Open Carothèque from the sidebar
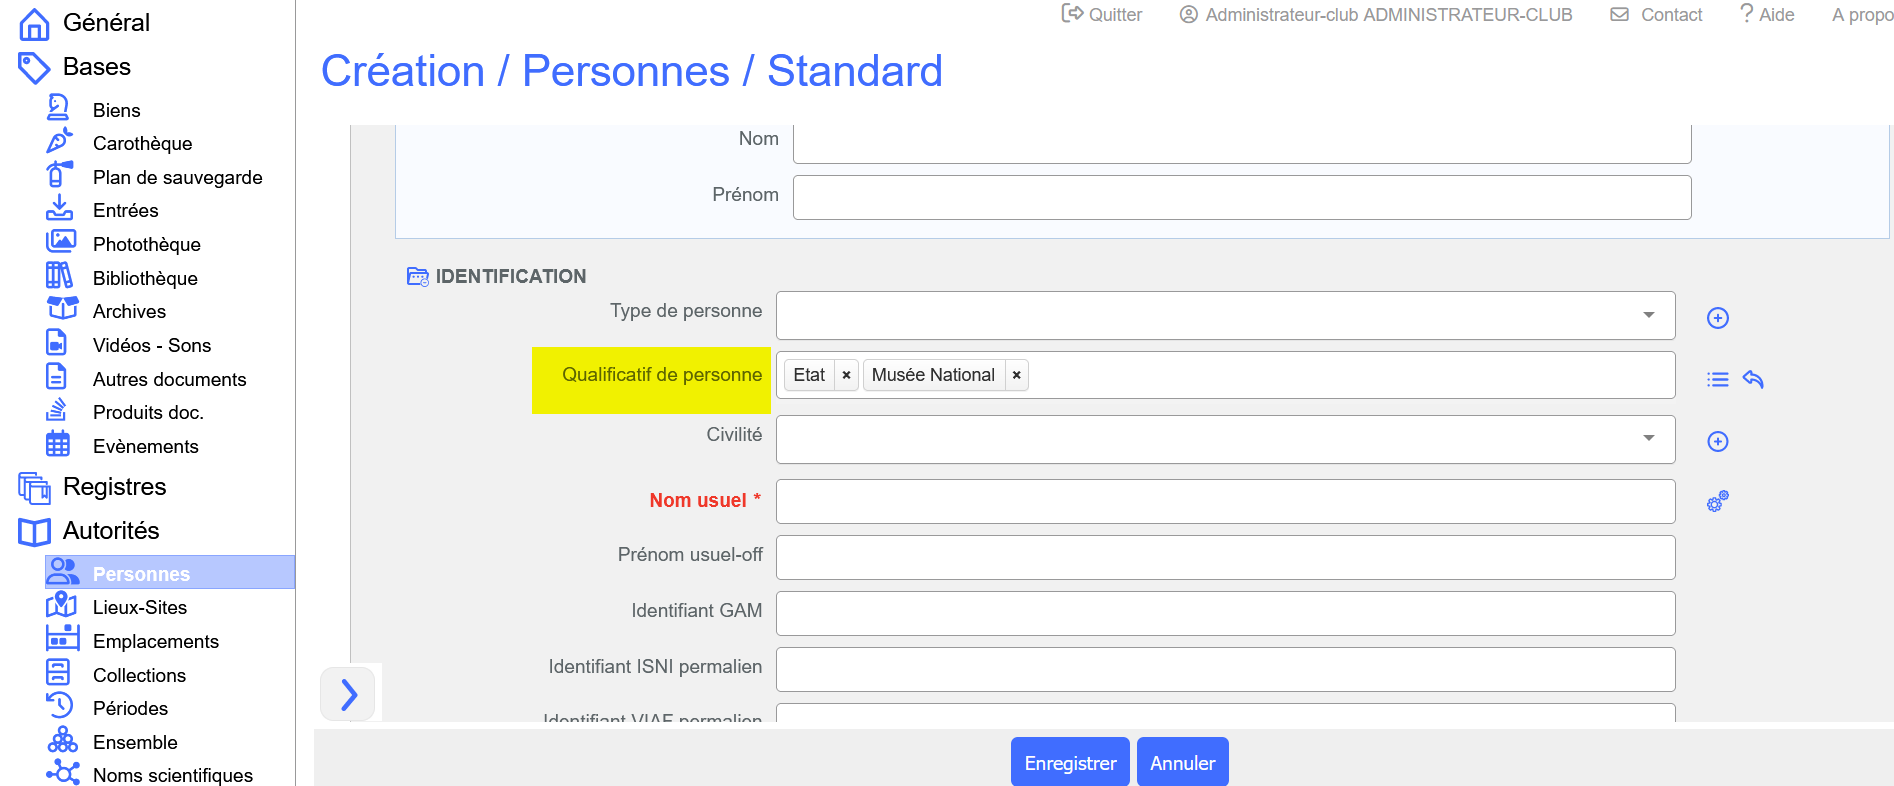The height and width of the screenshot is (786, 1894). pyautogui.click(x=142, y=144)
